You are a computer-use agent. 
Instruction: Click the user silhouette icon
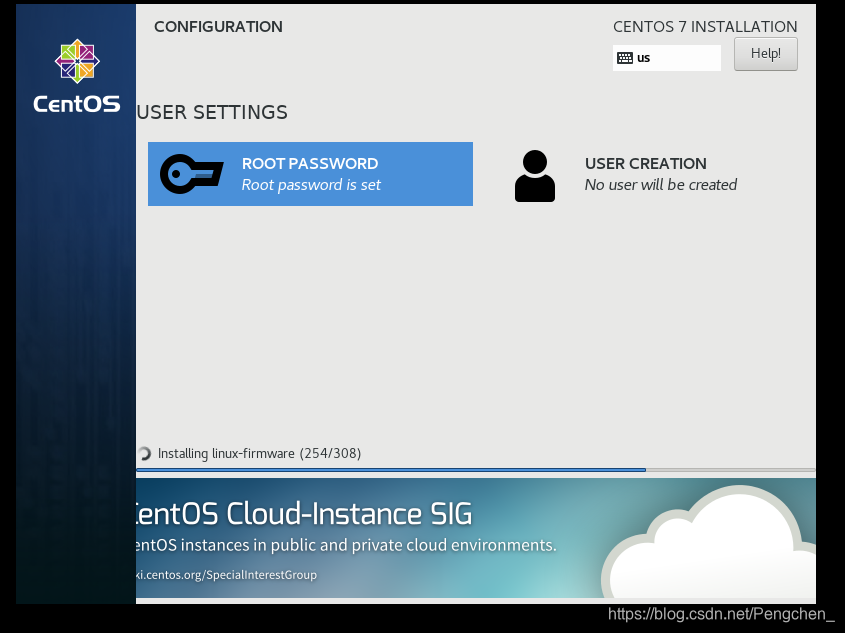point(535,176)
